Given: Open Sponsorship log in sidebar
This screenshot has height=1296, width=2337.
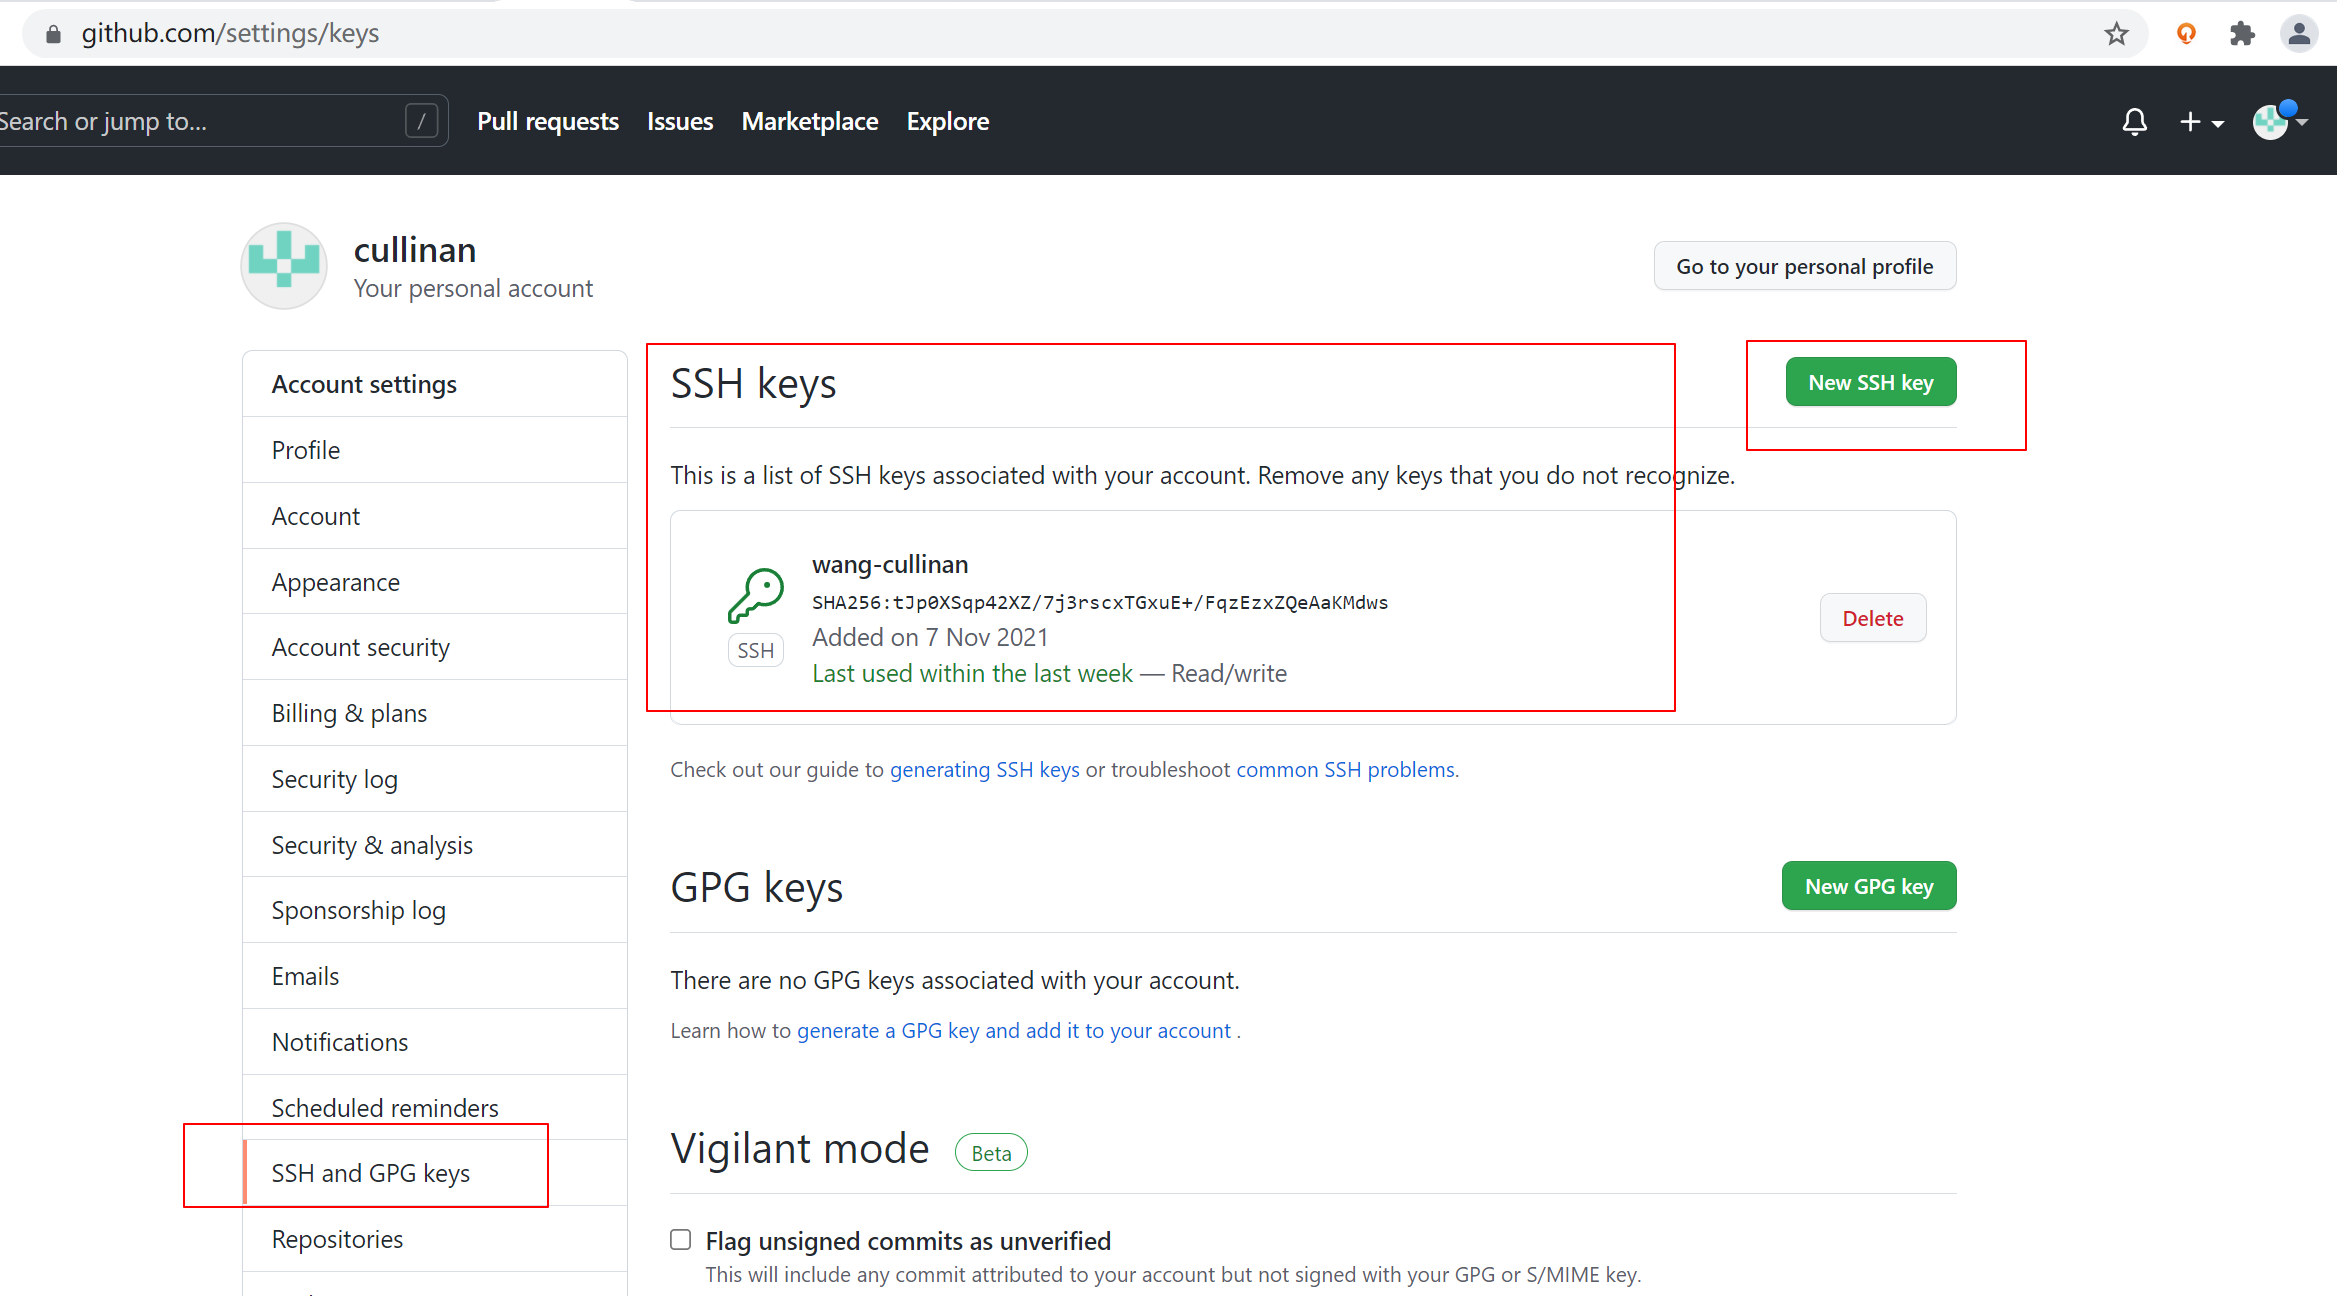Looking at the screenshot, I should 435,910.
